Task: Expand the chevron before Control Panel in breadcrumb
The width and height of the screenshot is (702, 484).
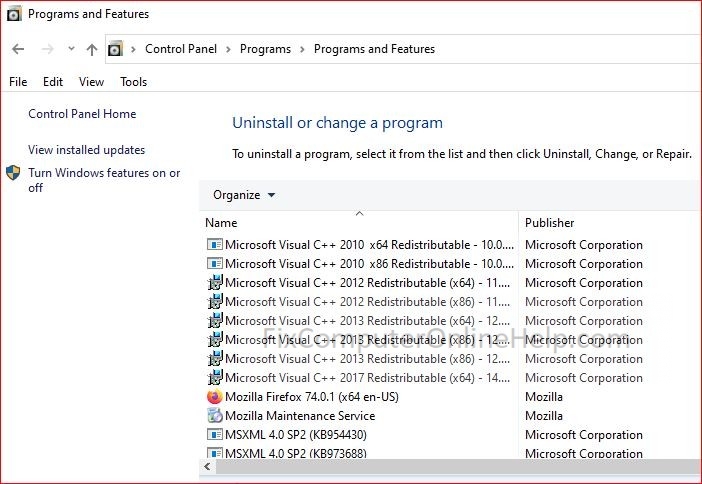Action: coord(133,49)
